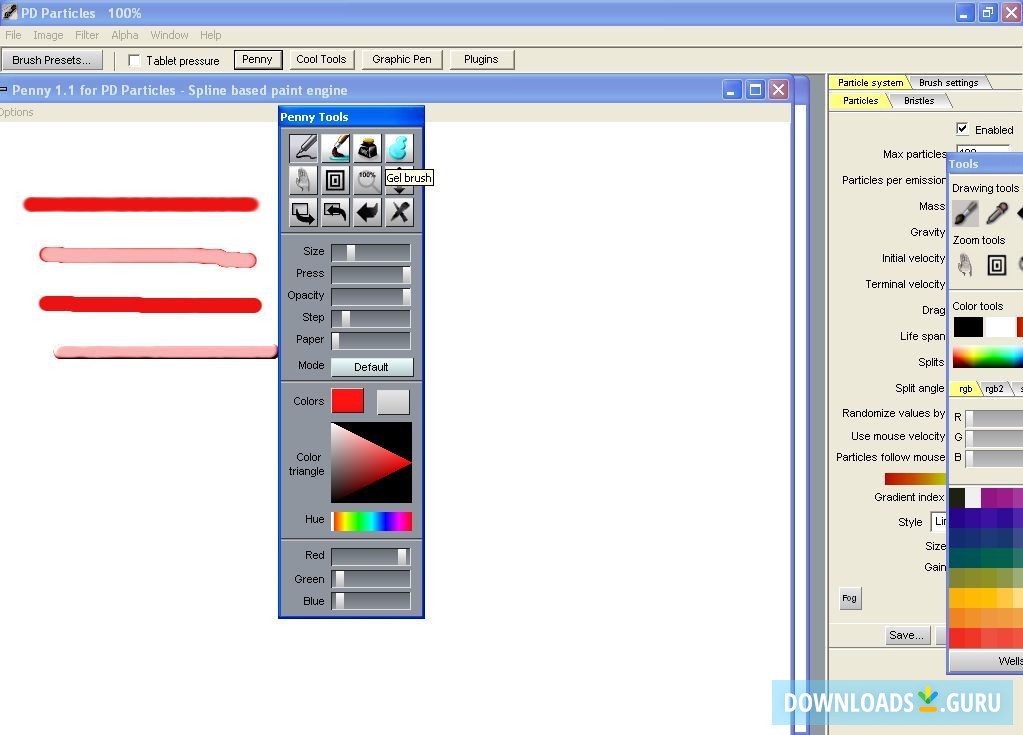Click the X clear icon in Penny Tools
This screenshot has width=1023, height=735.
tap(399, 212)
